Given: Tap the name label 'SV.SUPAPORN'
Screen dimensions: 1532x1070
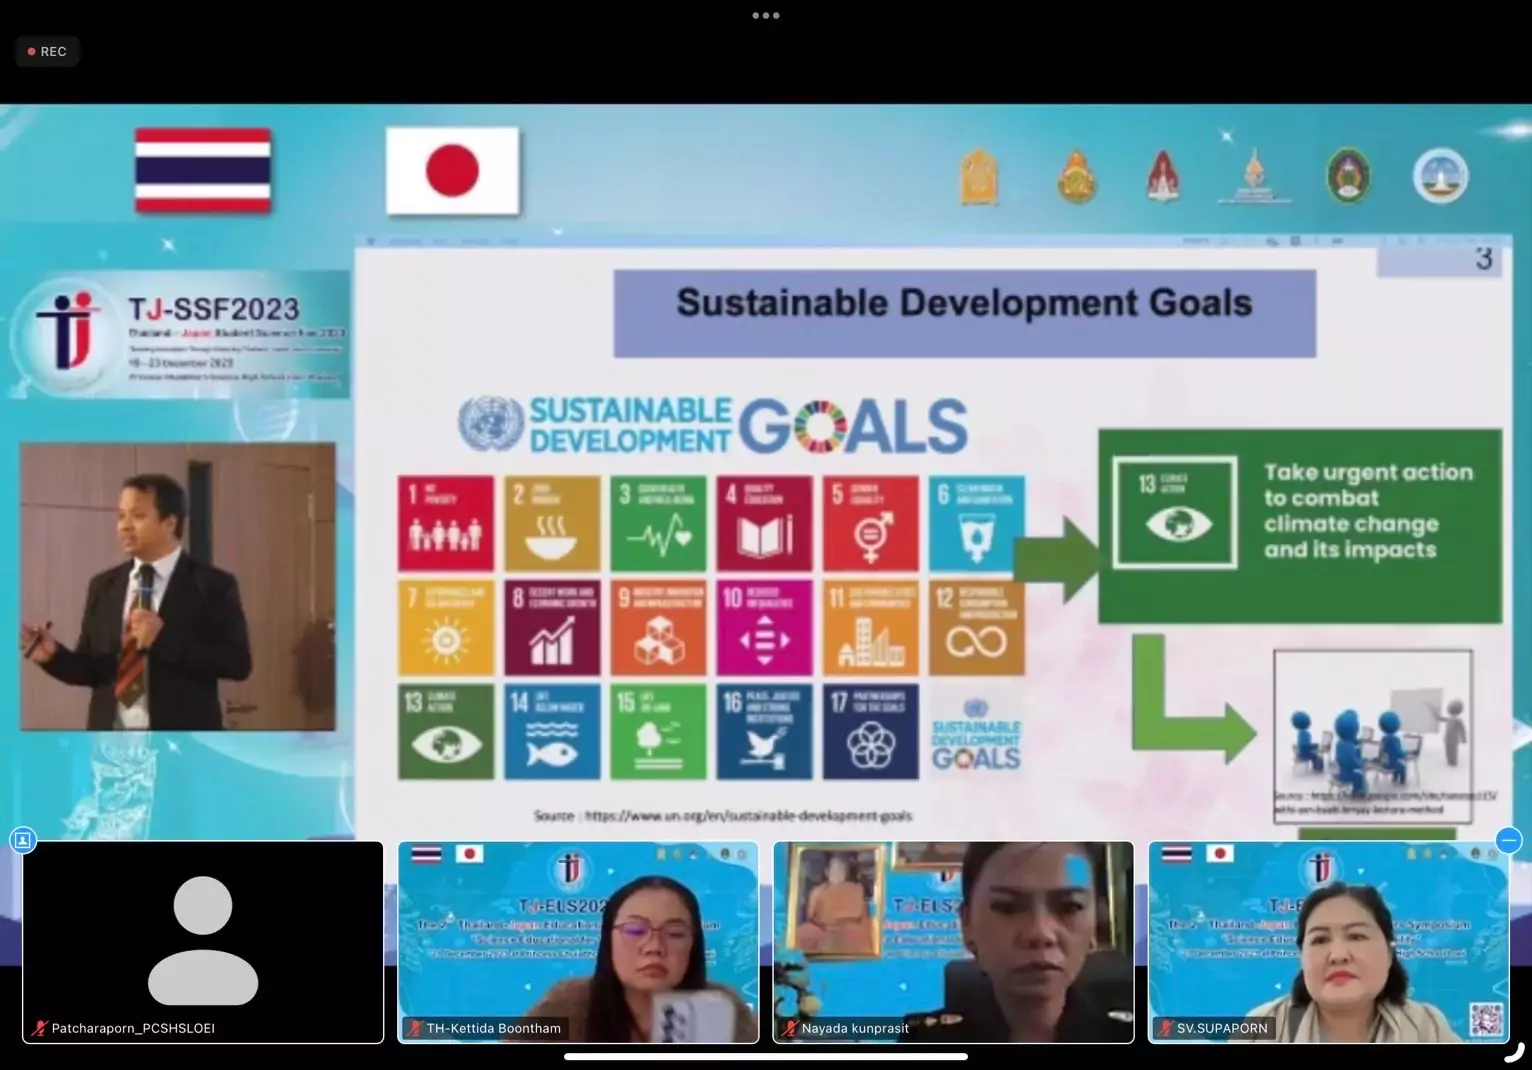Looking at the screenshot, I should click(1222, 1028).
